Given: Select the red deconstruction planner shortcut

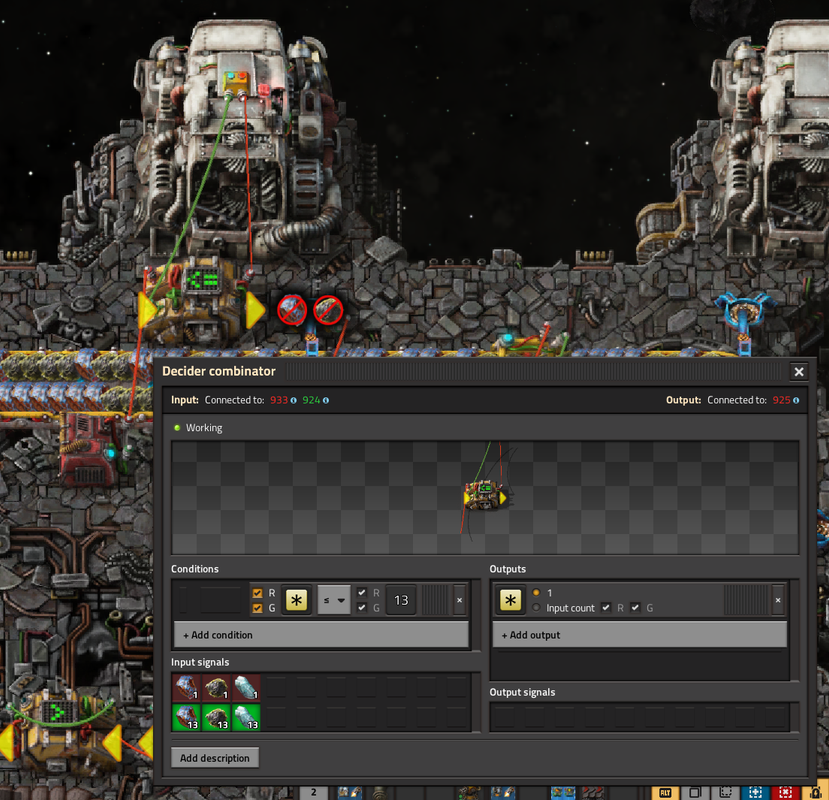Looking at the screenshot, I should tap(785, 793).
